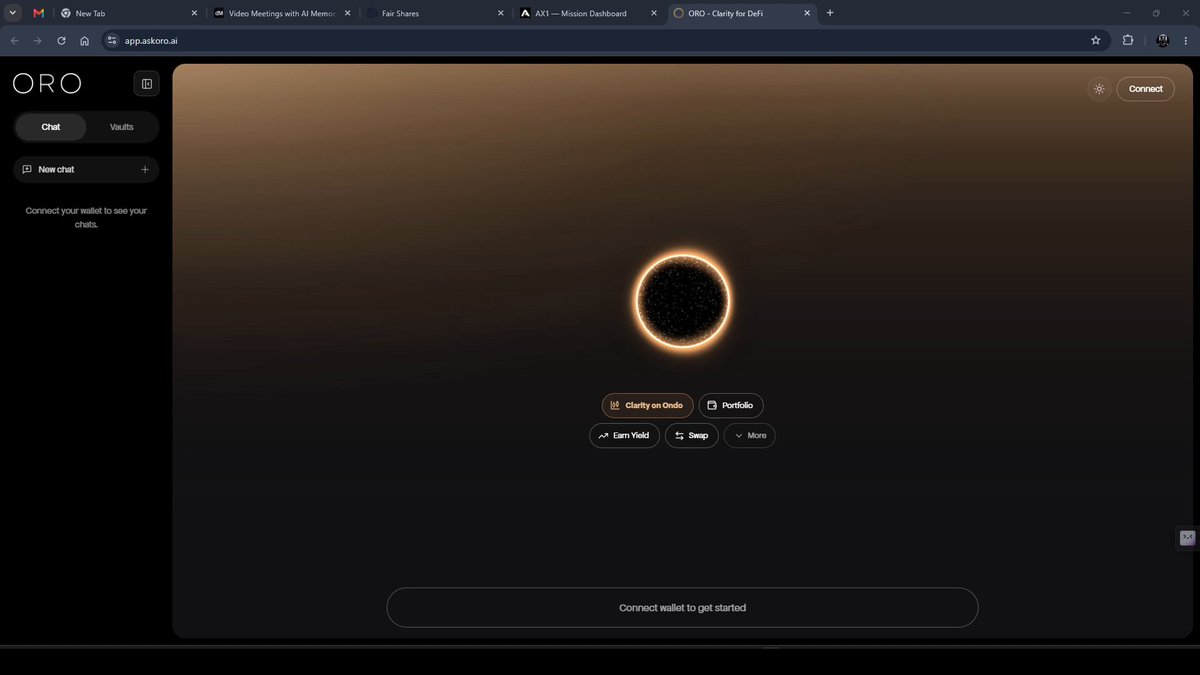Go to browser home icon
Image resolution: width=1200 pixels, height=675 pixels.
(x=85, y=41)
